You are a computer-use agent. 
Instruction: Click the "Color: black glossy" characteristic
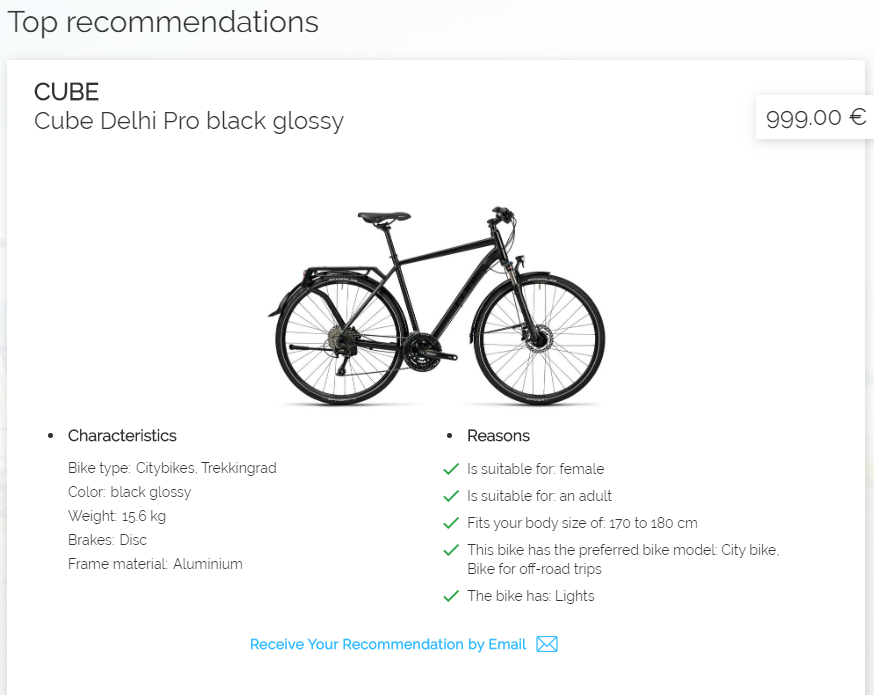pyautogui.click(x=129, y=492)
